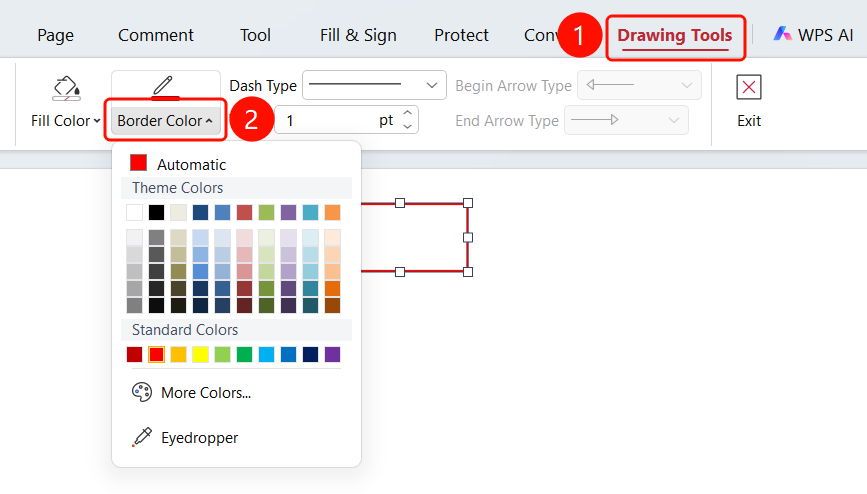Select the gold orange standard color swatch
Viewport: 867px width, 494px height.
178,354
